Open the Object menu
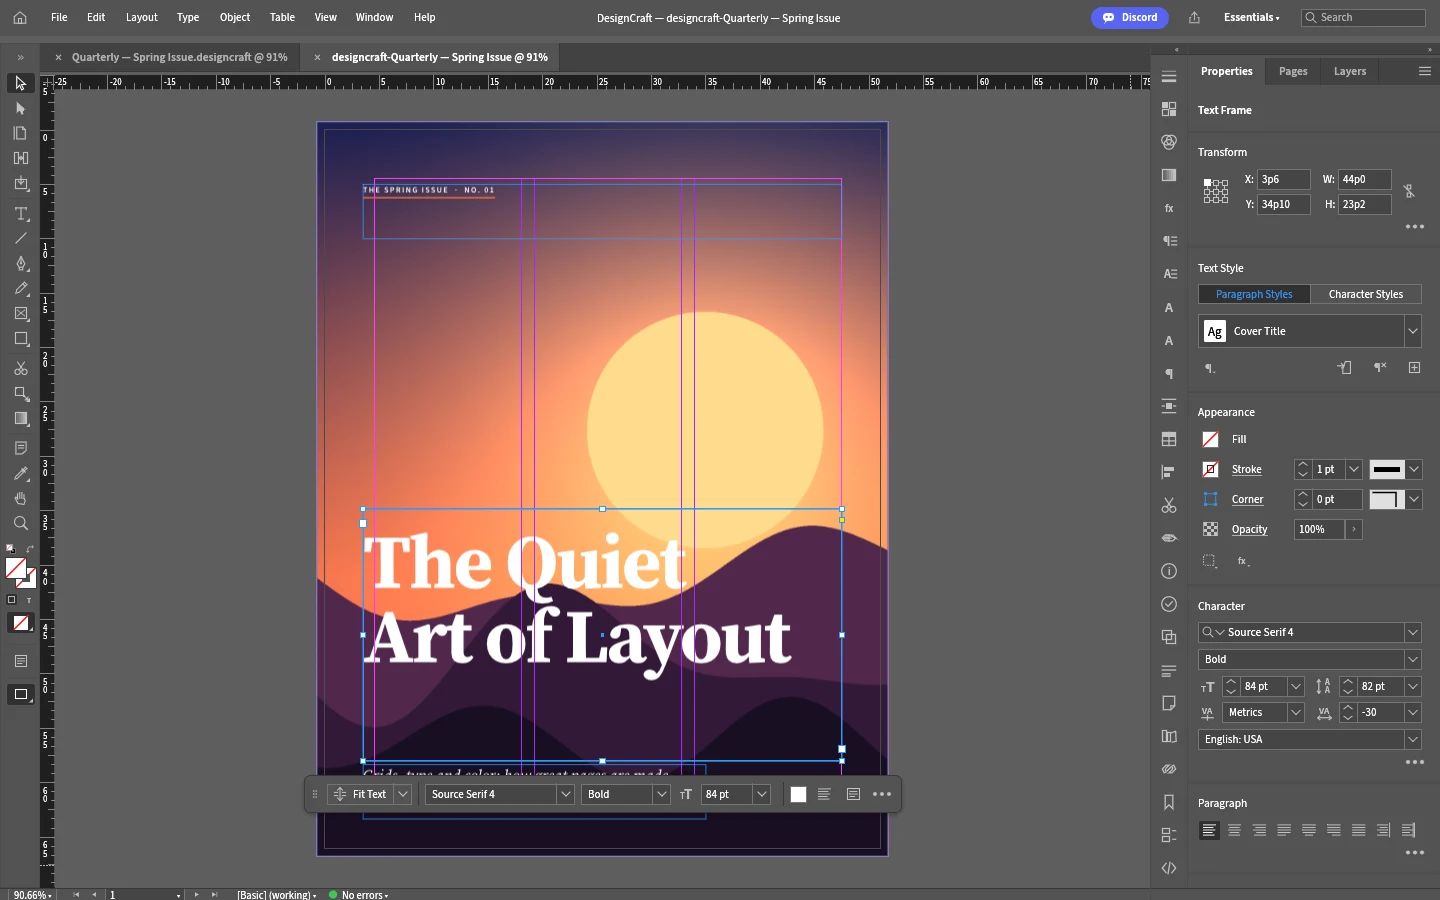Screen dimensions: 1440x900 (235, 17)
